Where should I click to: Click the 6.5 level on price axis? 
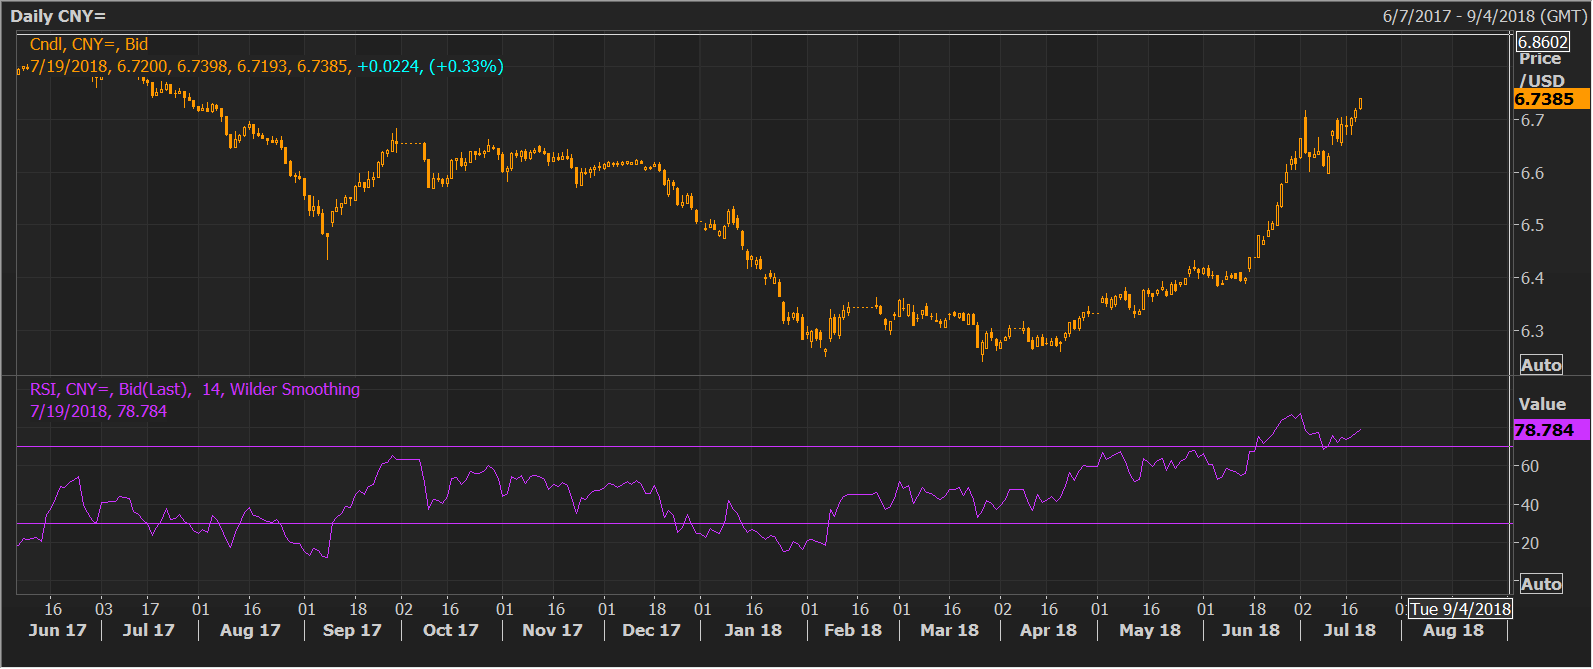pos(1531,225)
